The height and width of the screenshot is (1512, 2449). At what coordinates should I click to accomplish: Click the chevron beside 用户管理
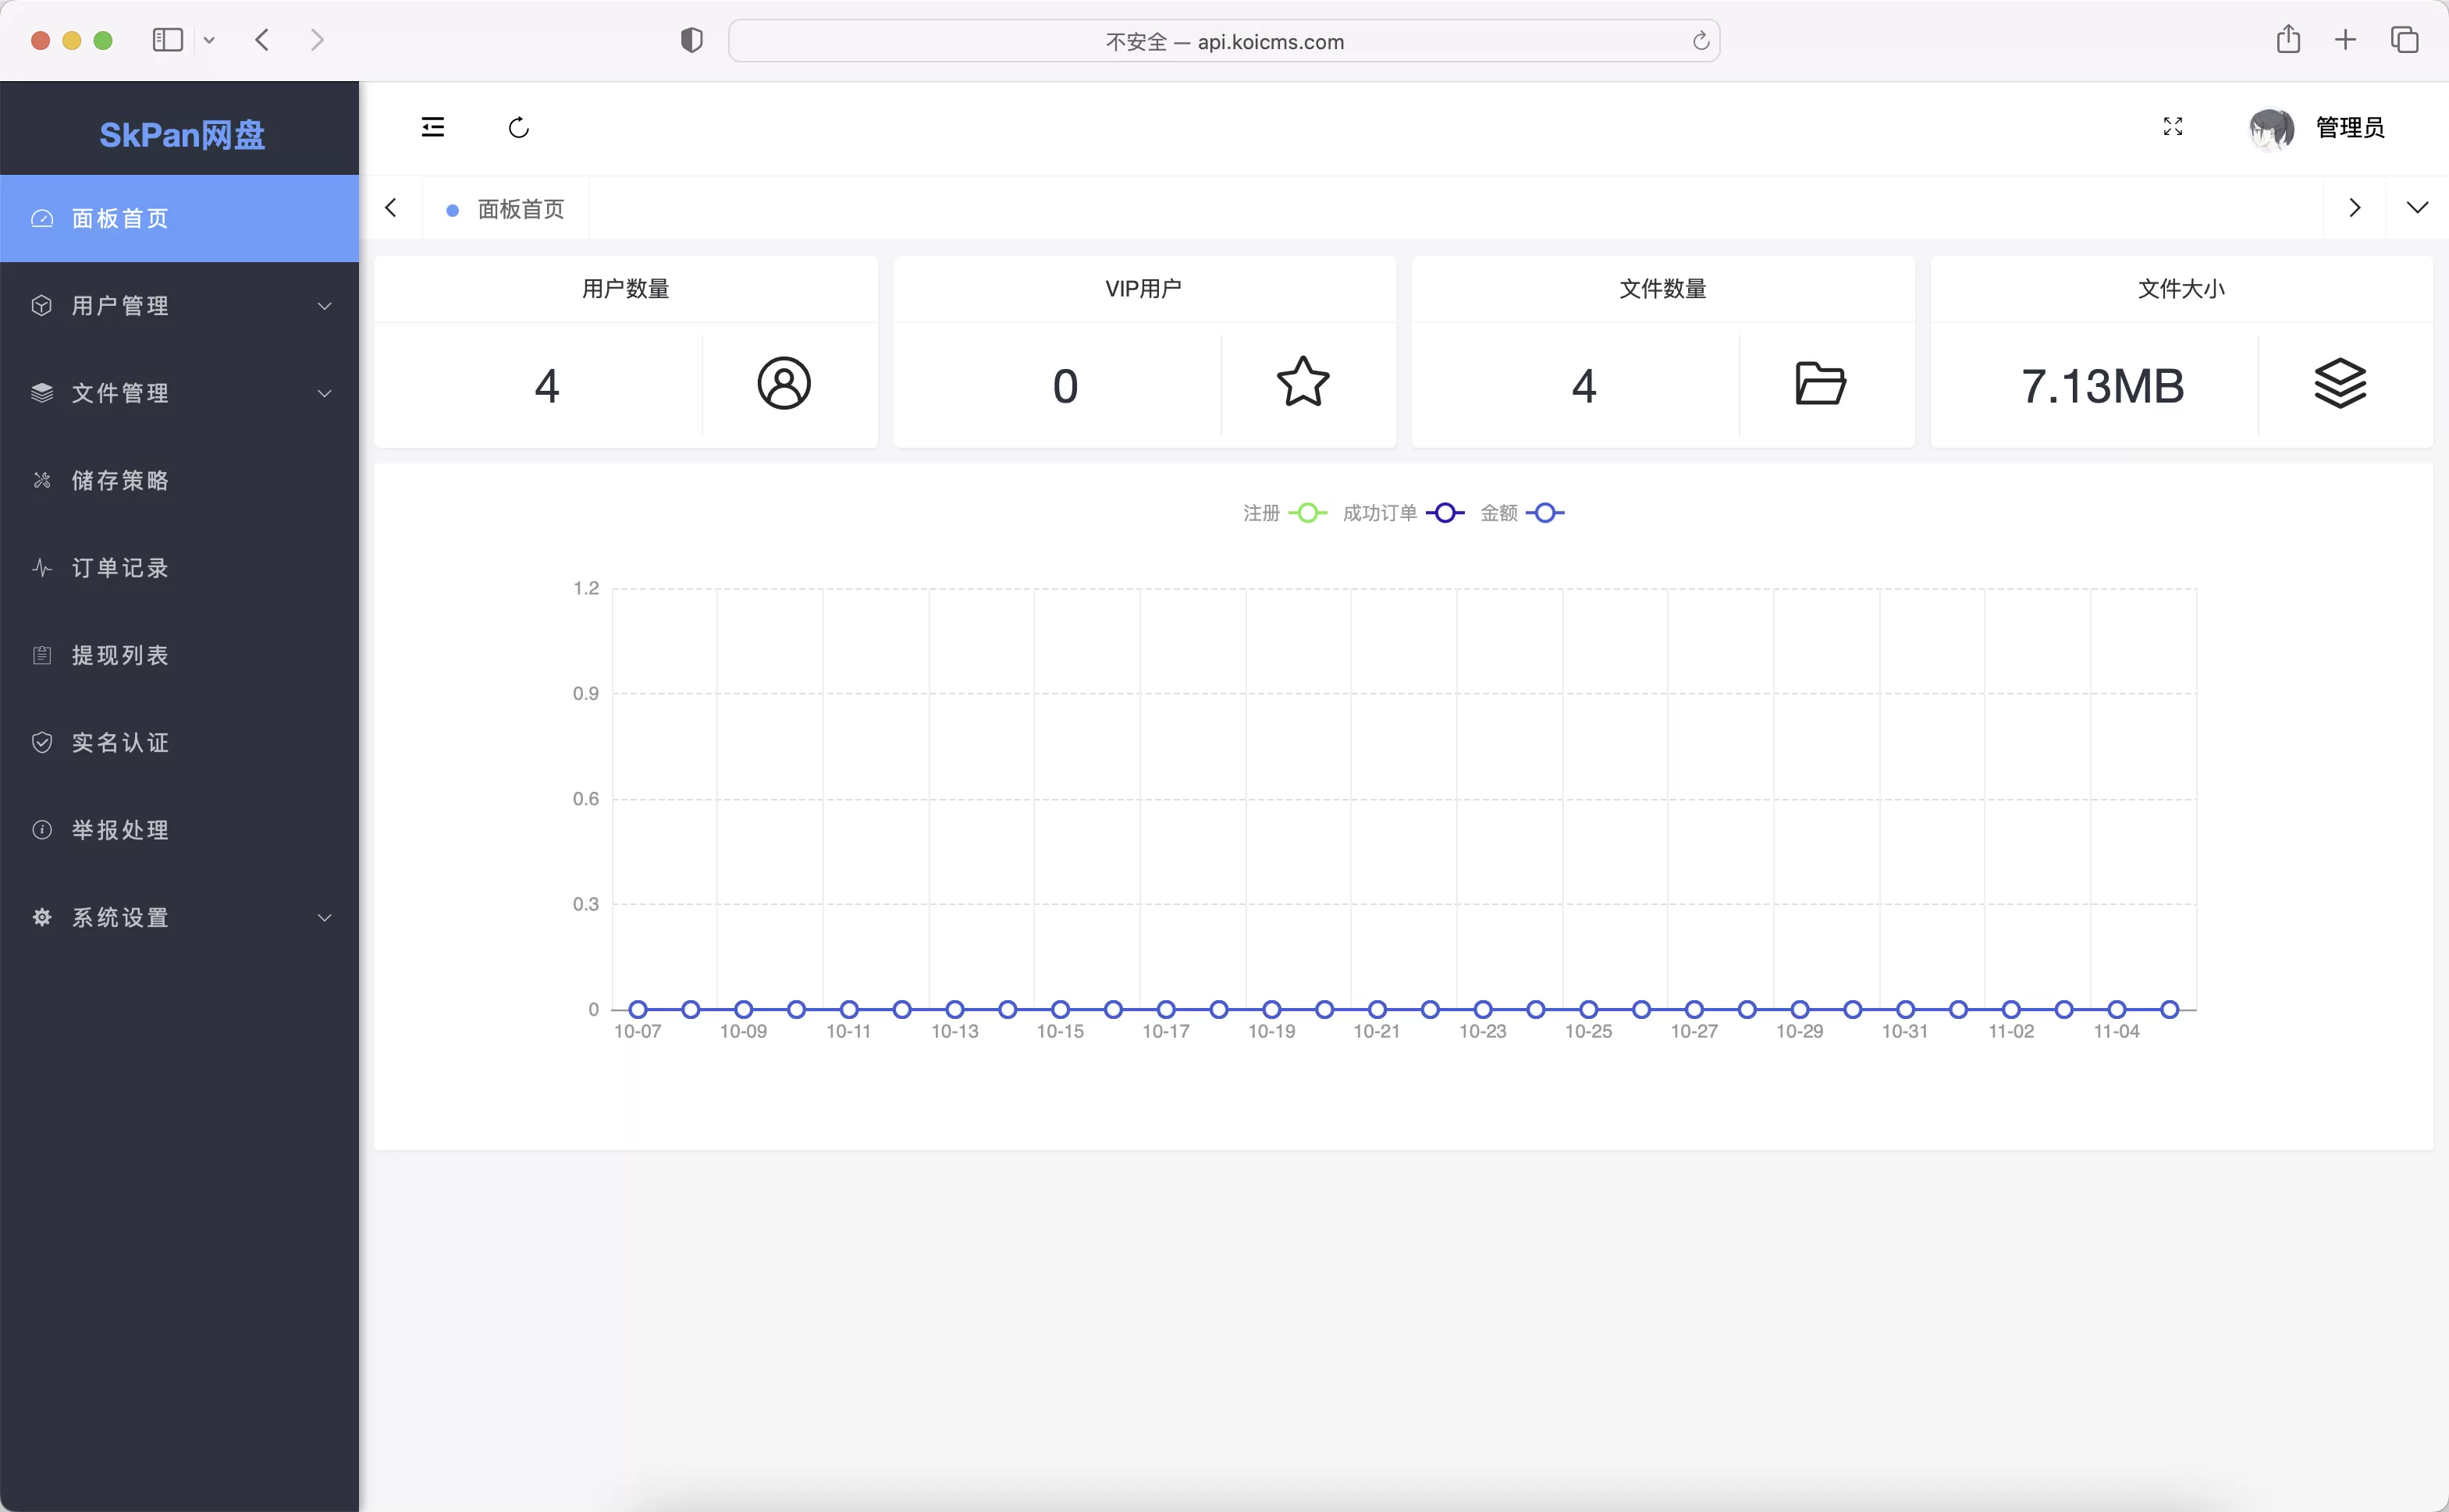(324, 306)
